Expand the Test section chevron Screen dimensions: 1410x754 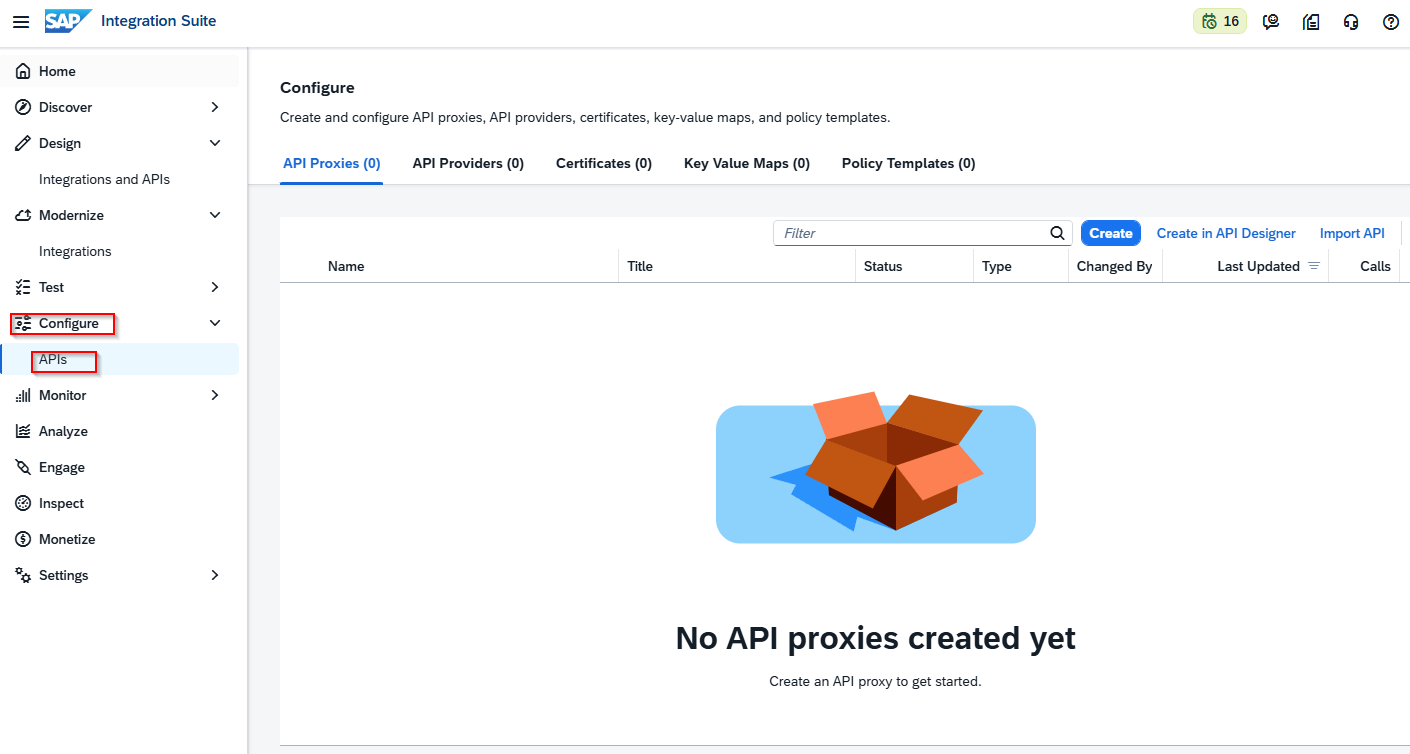215,287
